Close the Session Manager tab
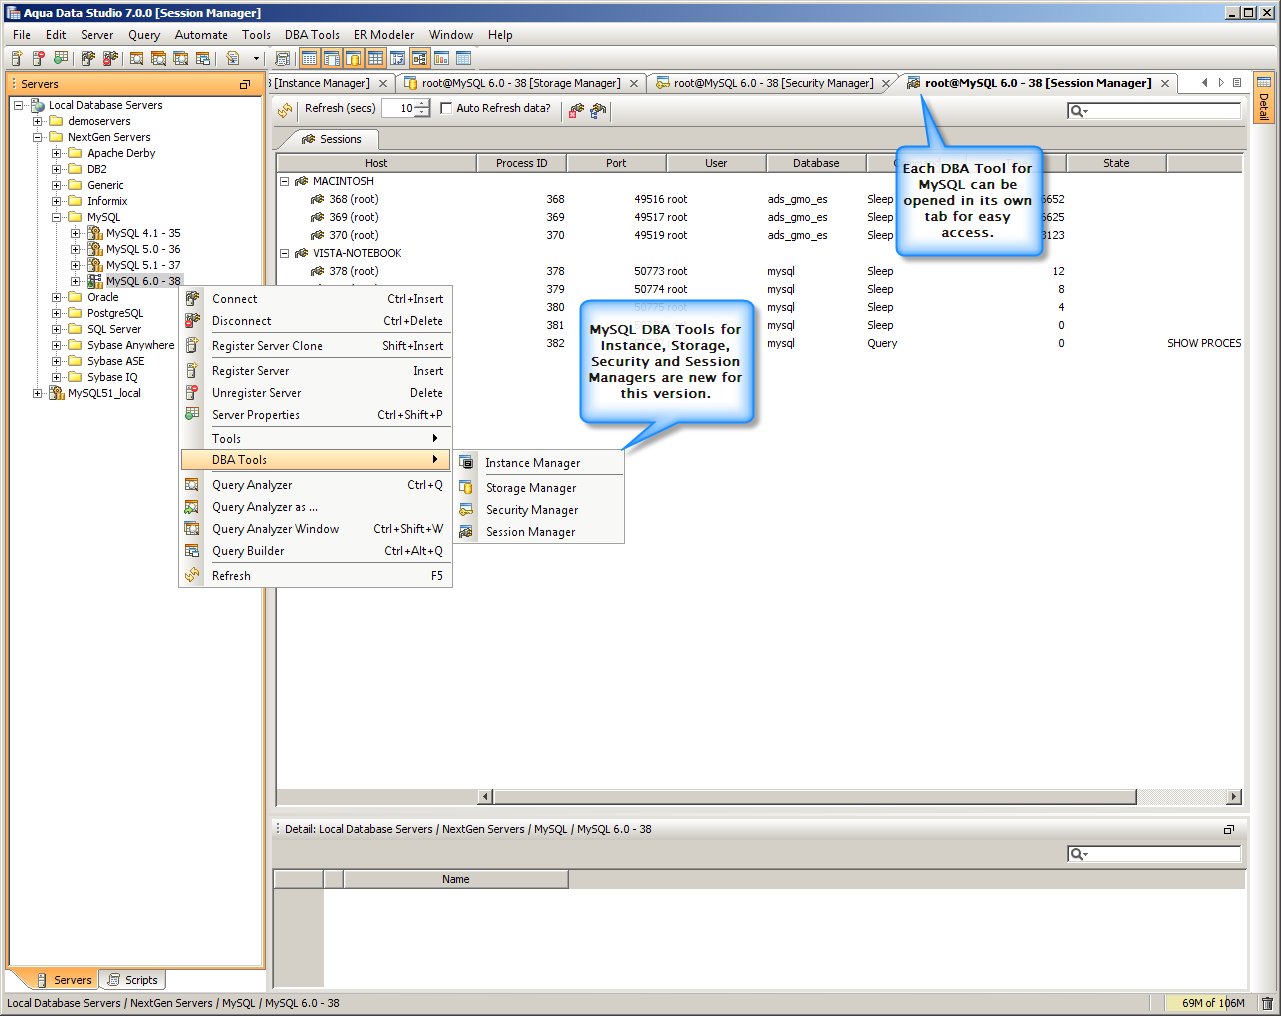Screen dimensions: 1281x1016 1165,84
